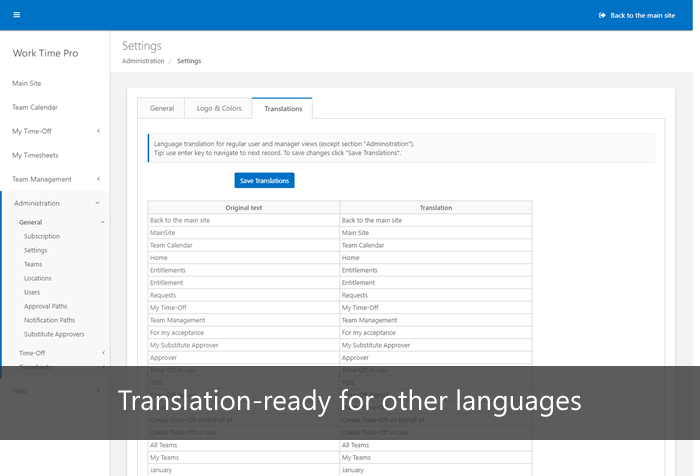Switch to the Logo & Colors tab
This screenshot has height=476, width=700.
click(x=218, y=108)
